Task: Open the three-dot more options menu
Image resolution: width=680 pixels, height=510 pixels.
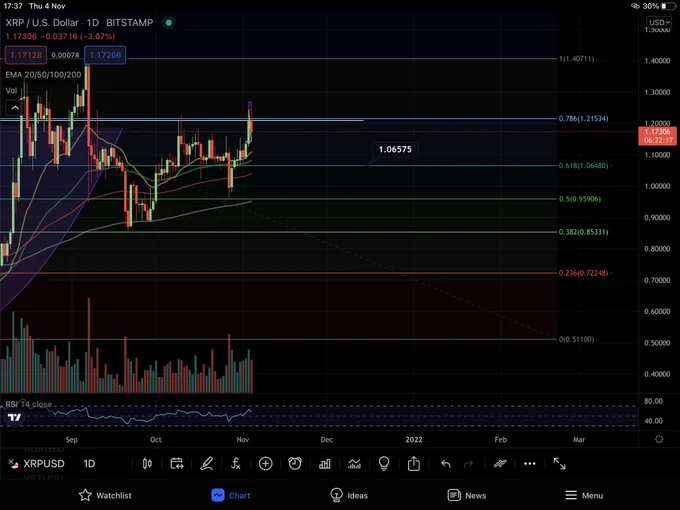Action: (530, 464)
